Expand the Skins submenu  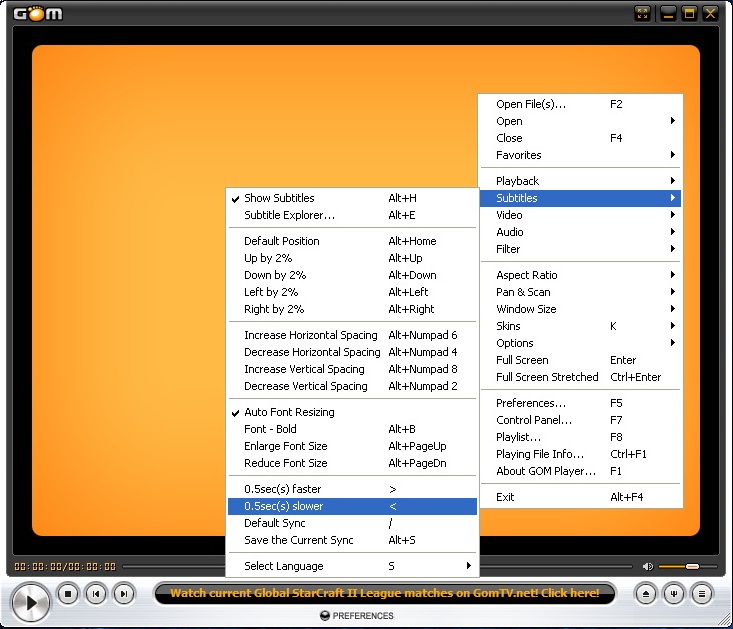[580, 326]
